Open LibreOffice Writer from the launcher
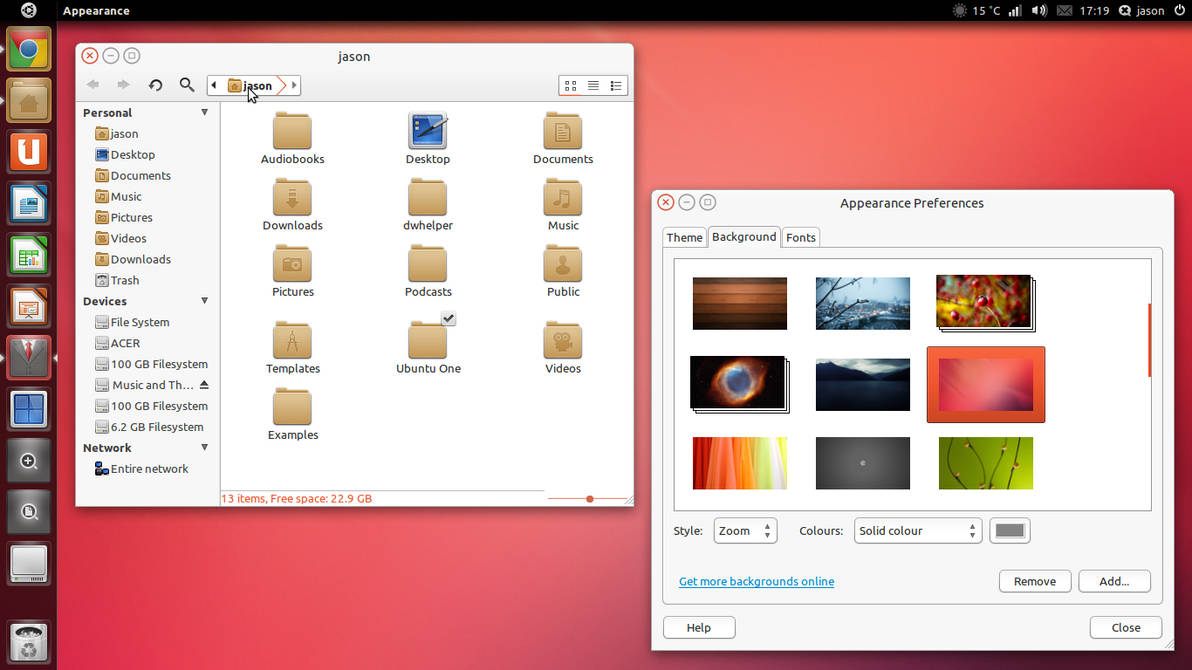The width and height of the screenshot is (1192, 670). point(29,204)
